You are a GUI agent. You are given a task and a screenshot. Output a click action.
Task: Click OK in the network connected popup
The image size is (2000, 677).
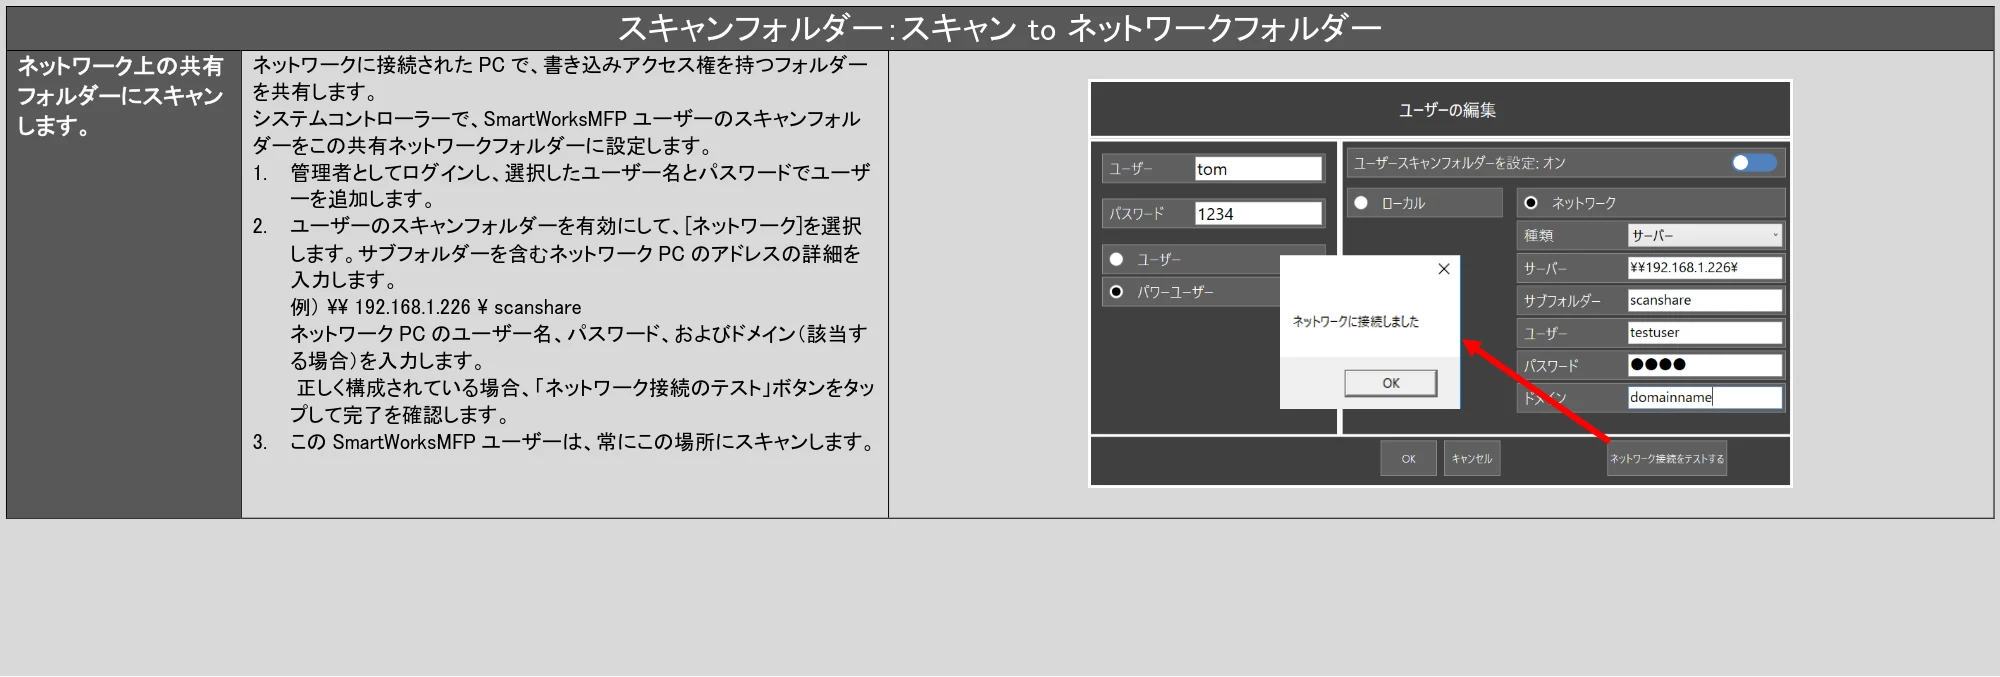click(x=1390, y=383)
